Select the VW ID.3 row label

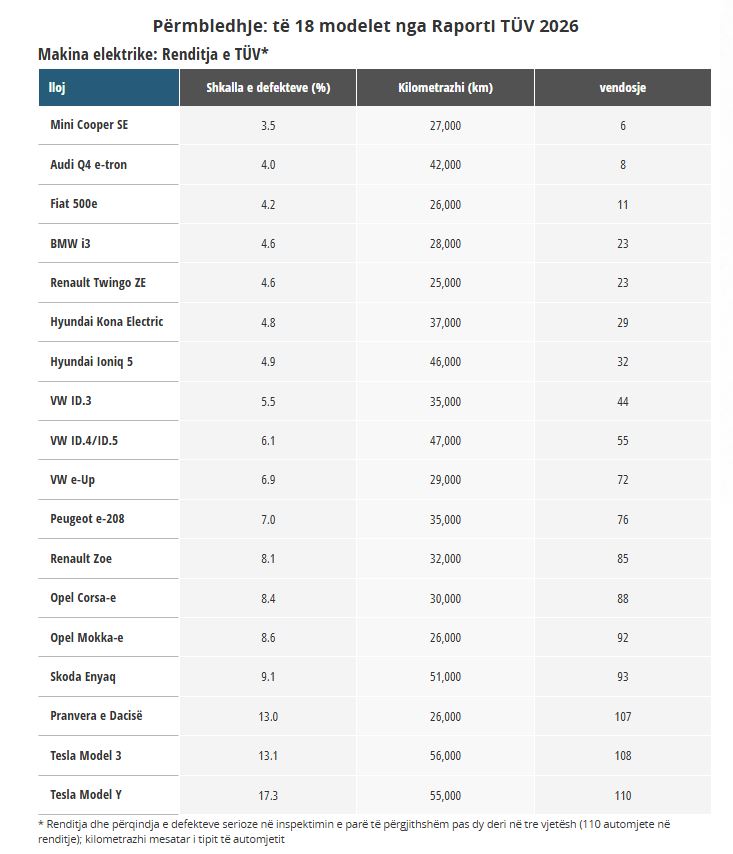tap(70, 401)
